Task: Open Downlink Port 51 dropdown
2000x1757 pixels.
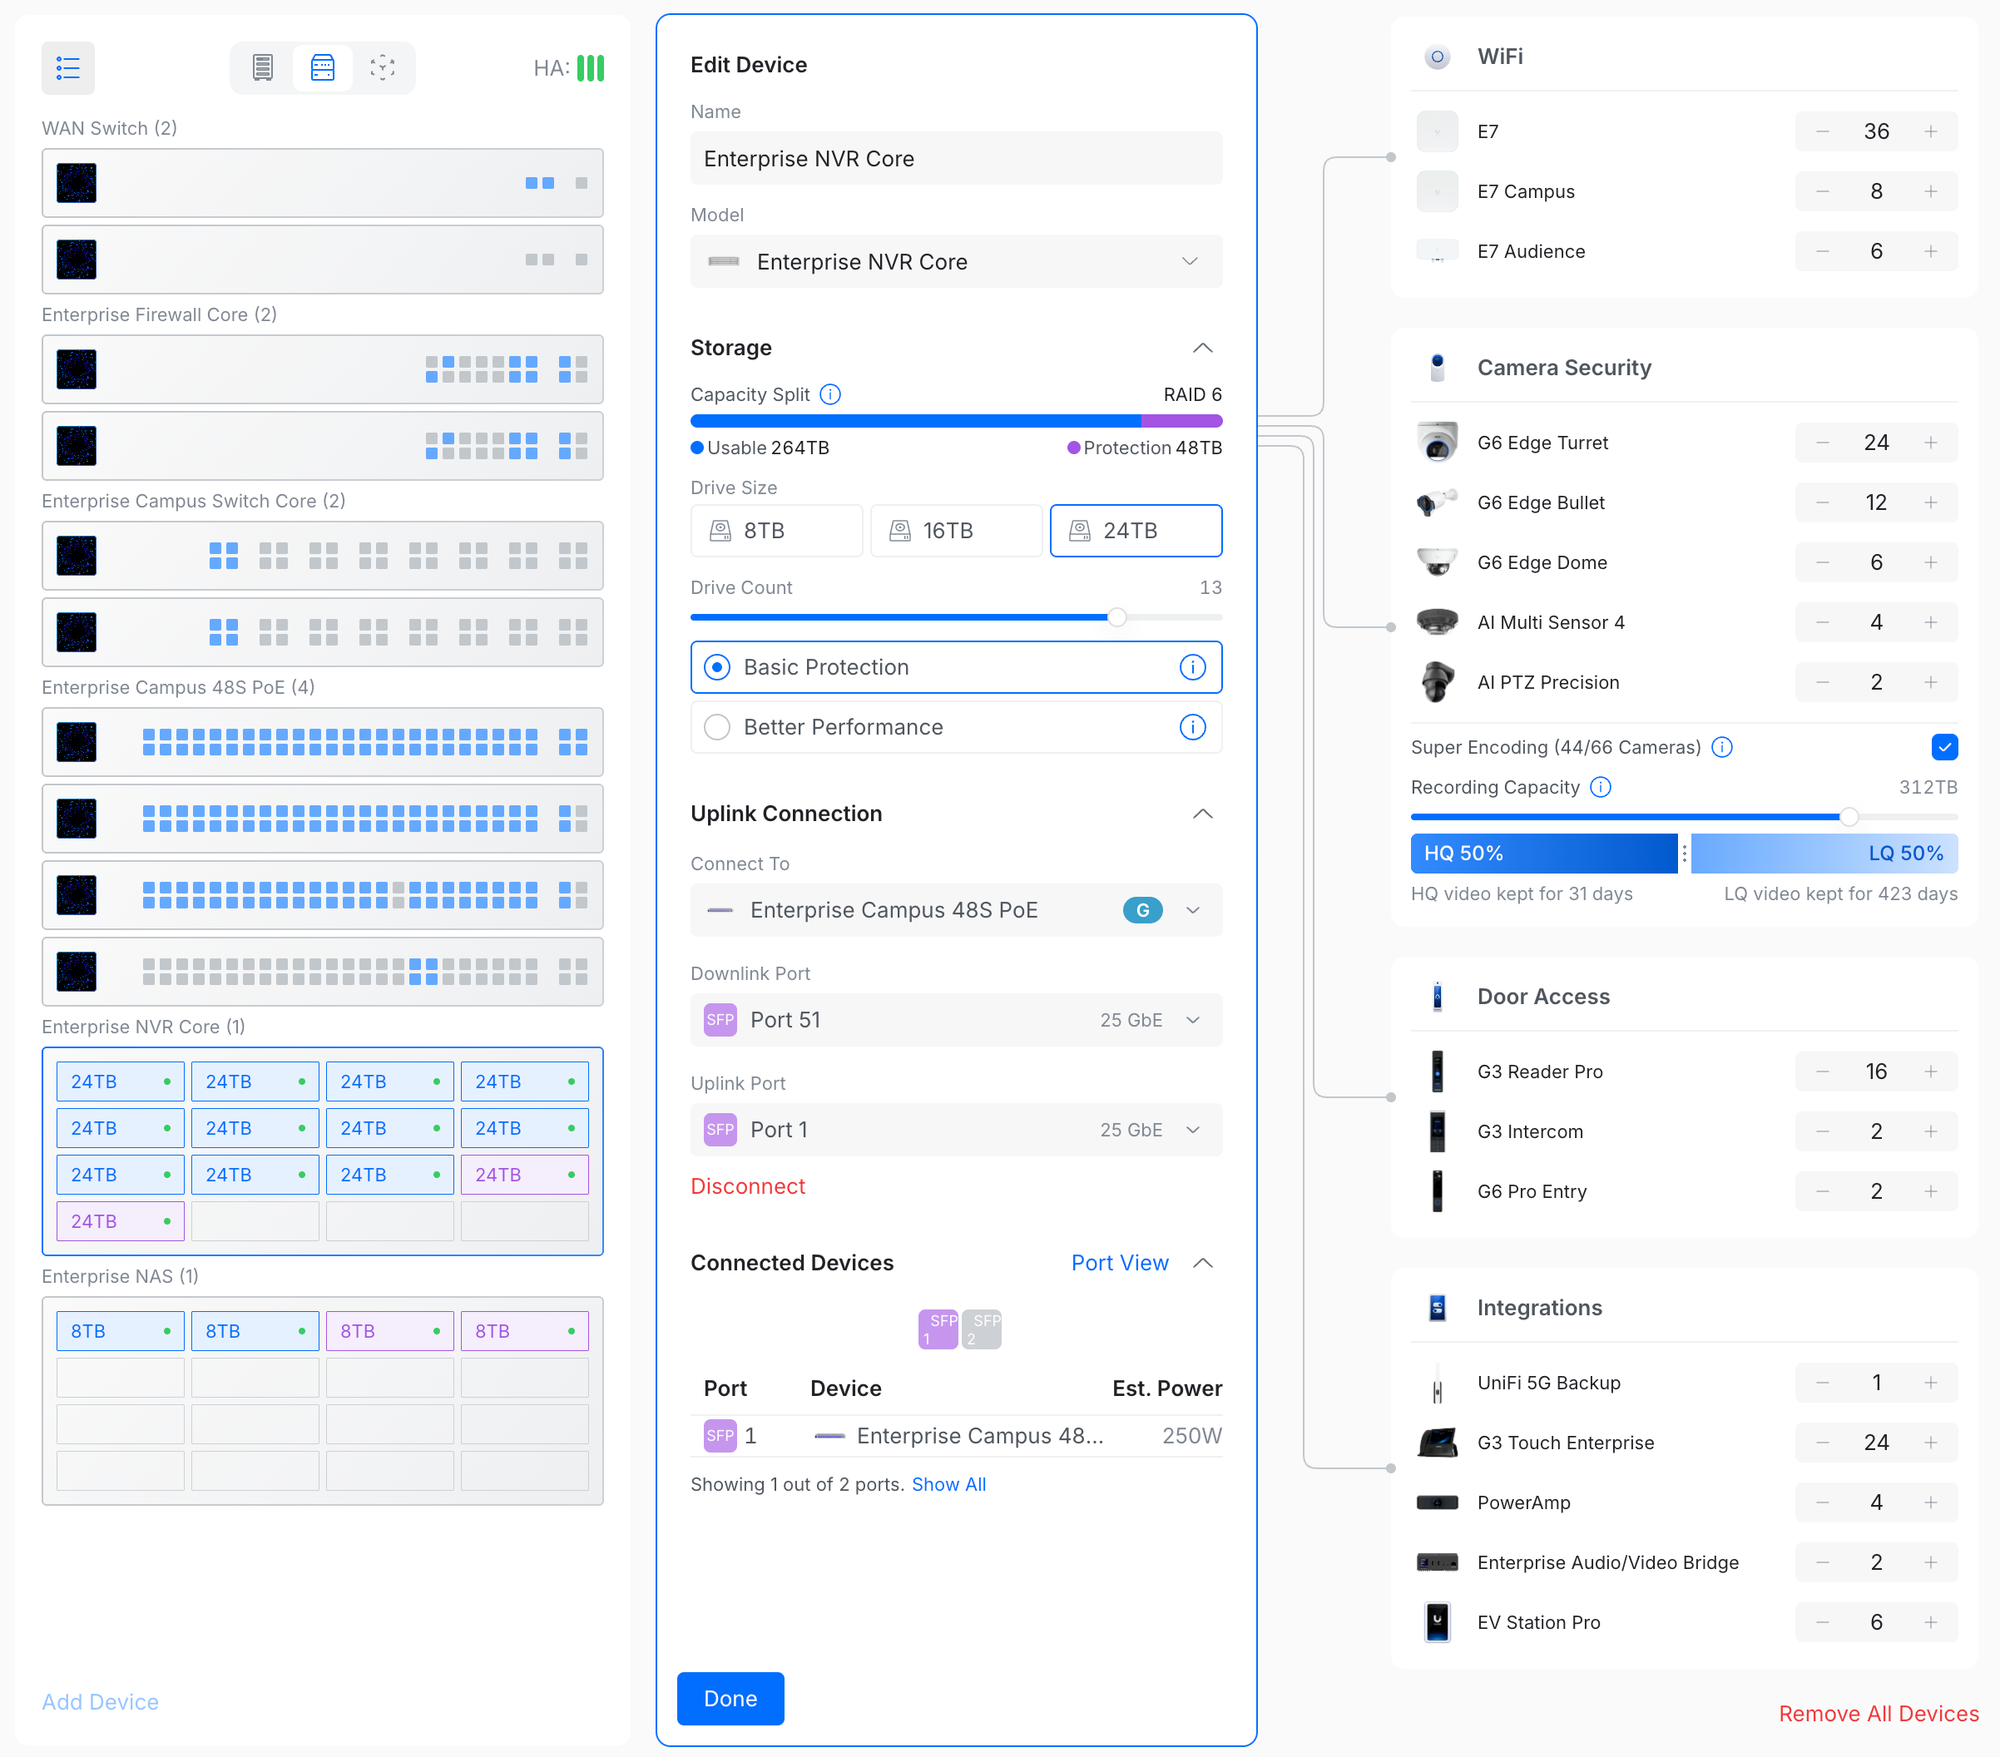Action: tap(956, 1020)
